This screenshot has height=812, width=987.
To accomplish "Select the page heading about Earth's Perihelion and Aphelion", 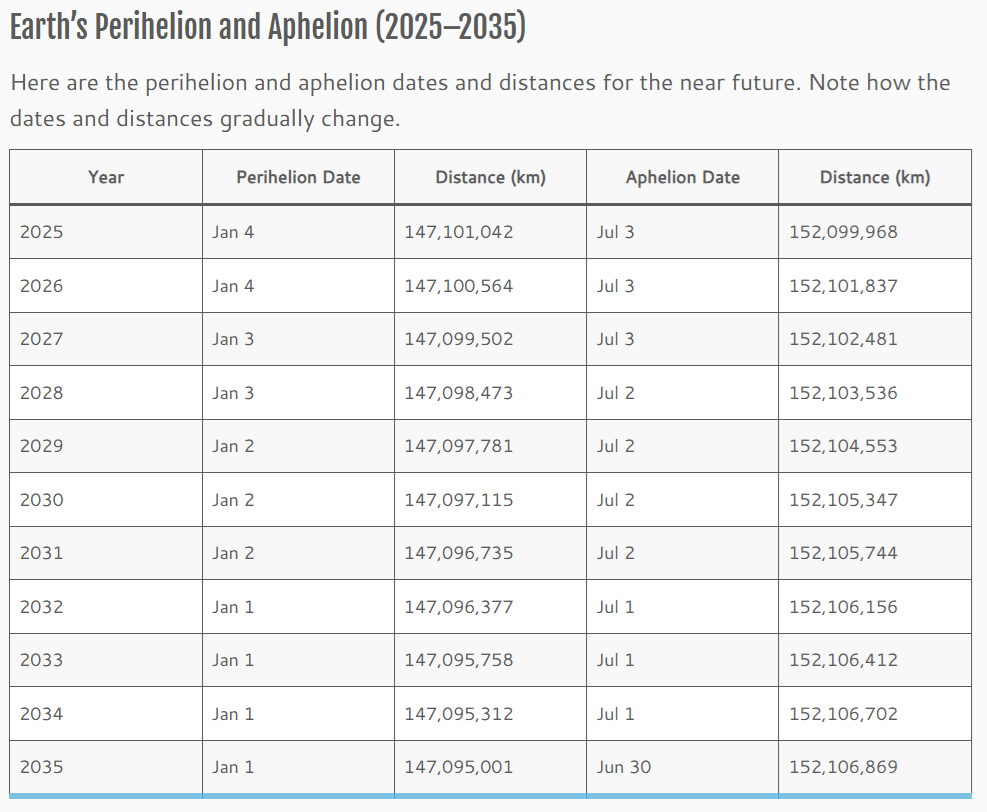I will [x=267, y=29].
